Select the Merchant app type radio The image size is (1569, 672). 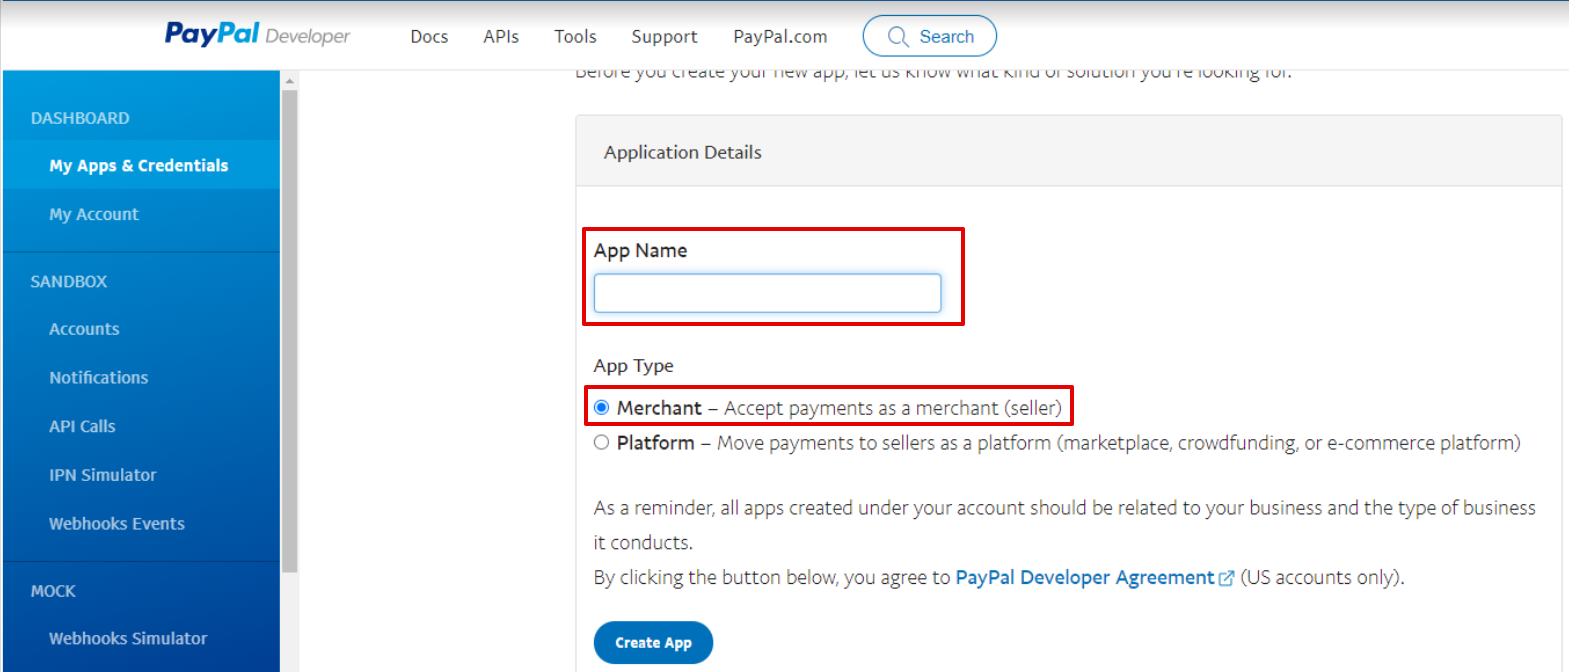pyautogui.click(x=601, y=407)
